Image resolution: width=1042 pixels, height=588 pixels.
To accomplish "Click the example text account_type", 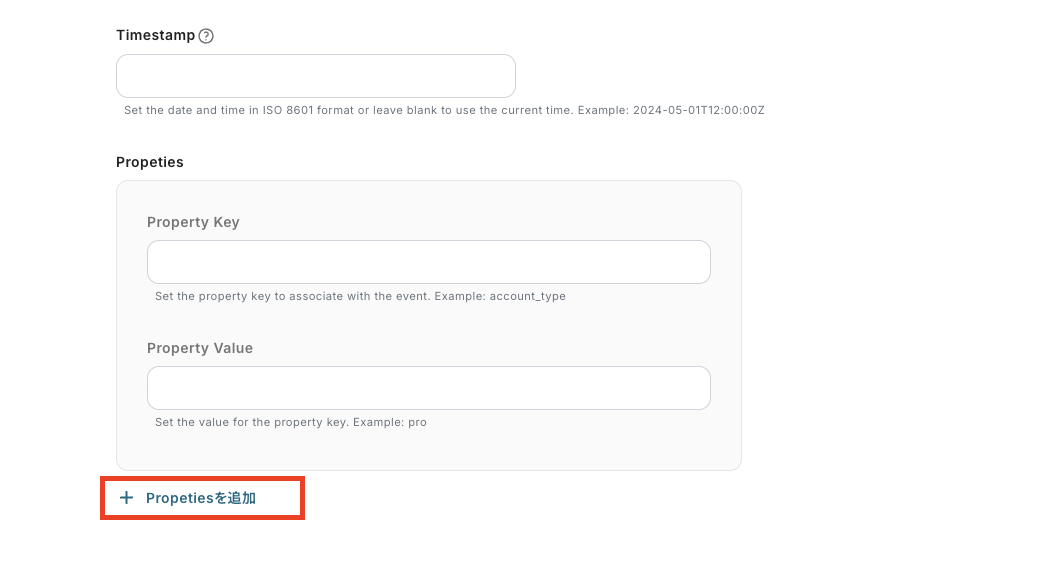I will [x=527, y=297].
